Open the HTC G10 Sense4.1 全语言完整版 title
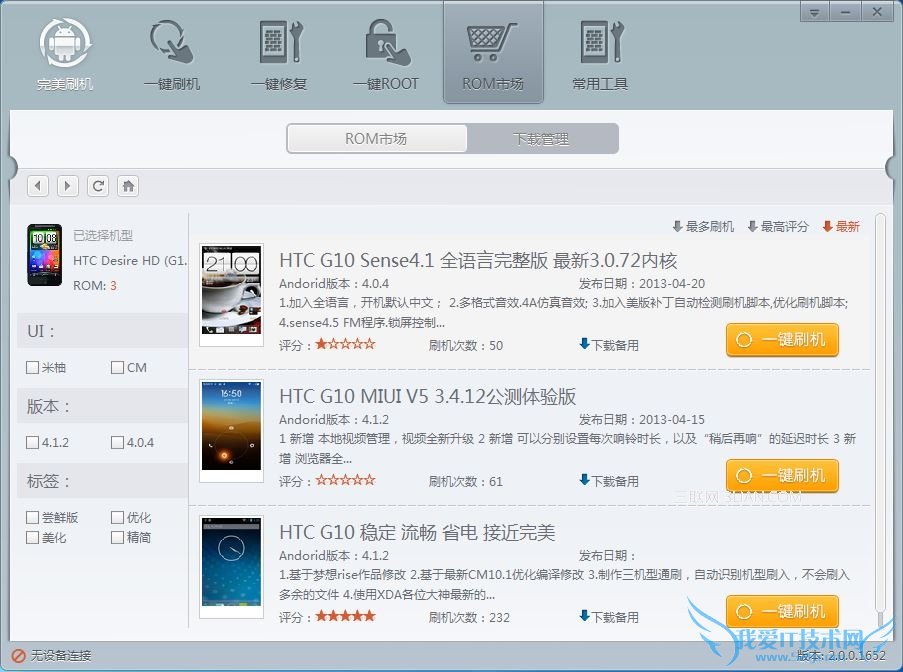Screen dimensions: 903x672 (x=478, y=260)
